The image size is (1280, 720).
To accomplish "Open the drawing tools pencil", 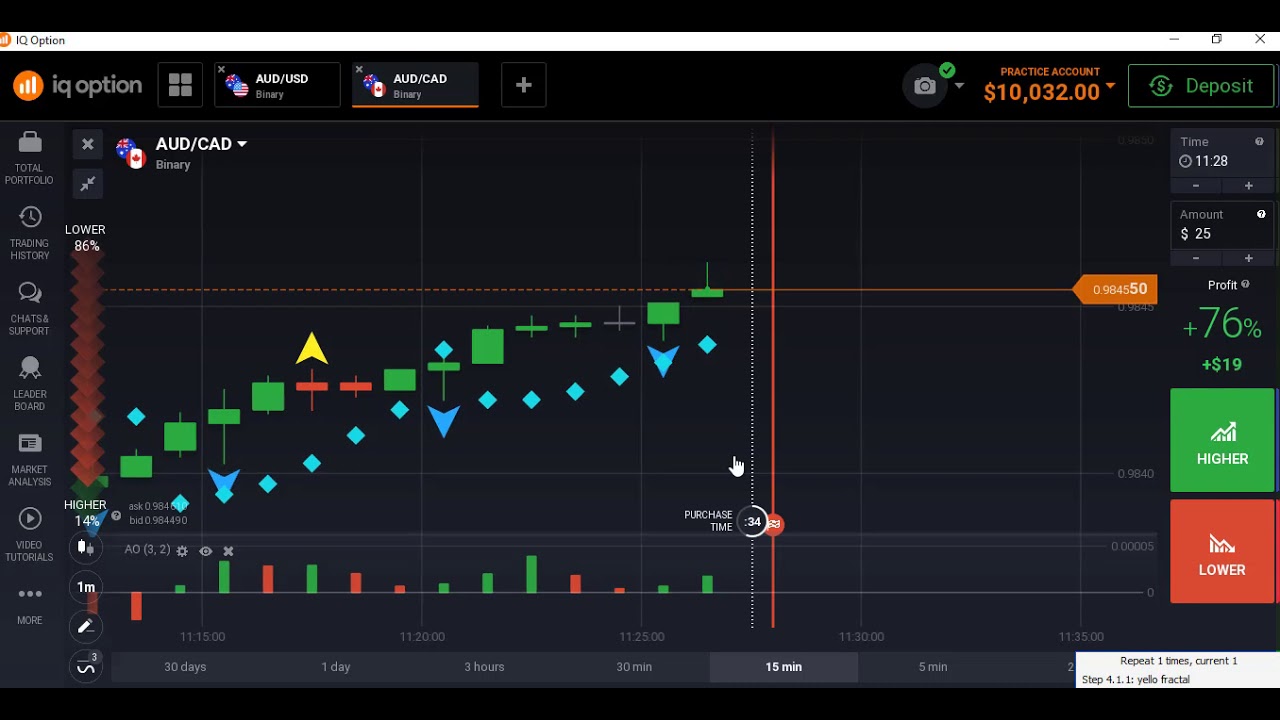I will click(x=86, y=626).
